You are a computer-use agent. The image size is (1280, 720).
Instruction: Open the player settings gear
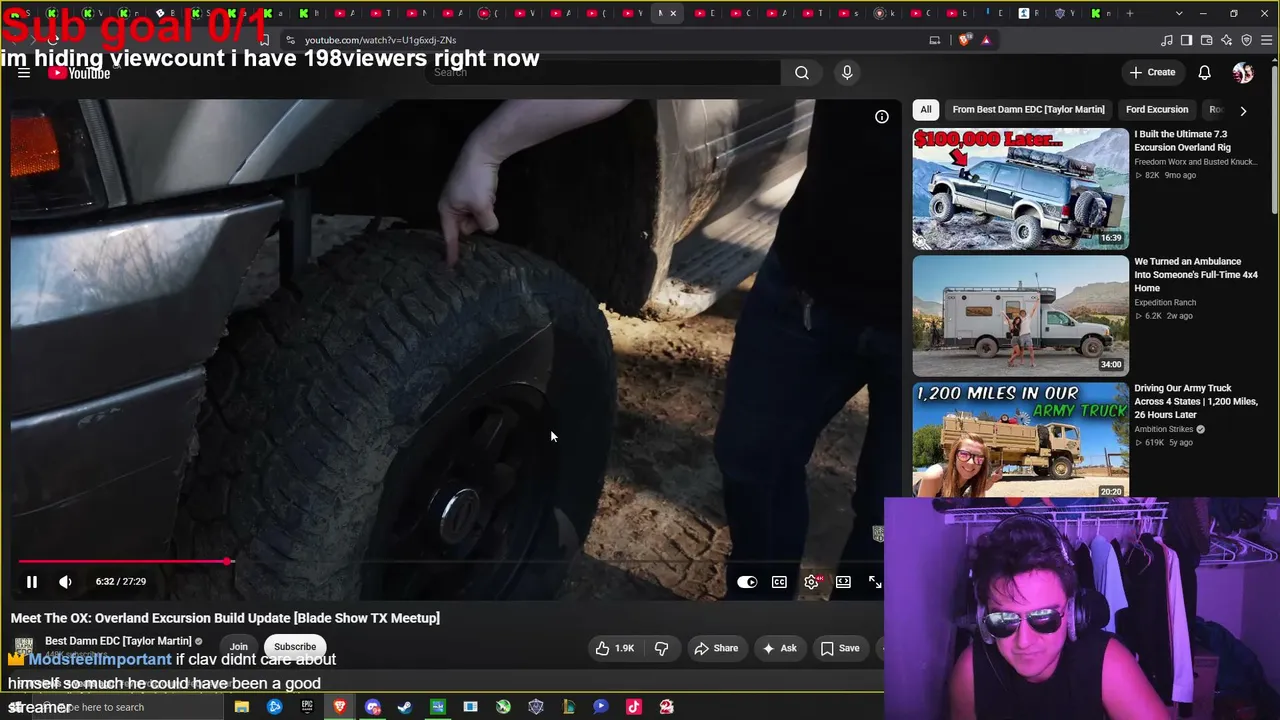811,582
